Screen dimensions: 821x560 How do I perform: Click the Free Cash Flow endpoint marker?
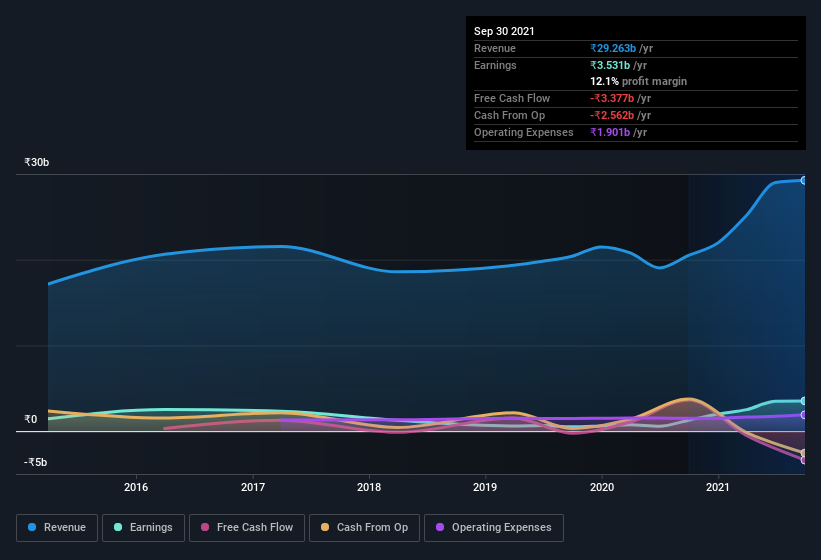pyautogui.click(x=803, y=460)
